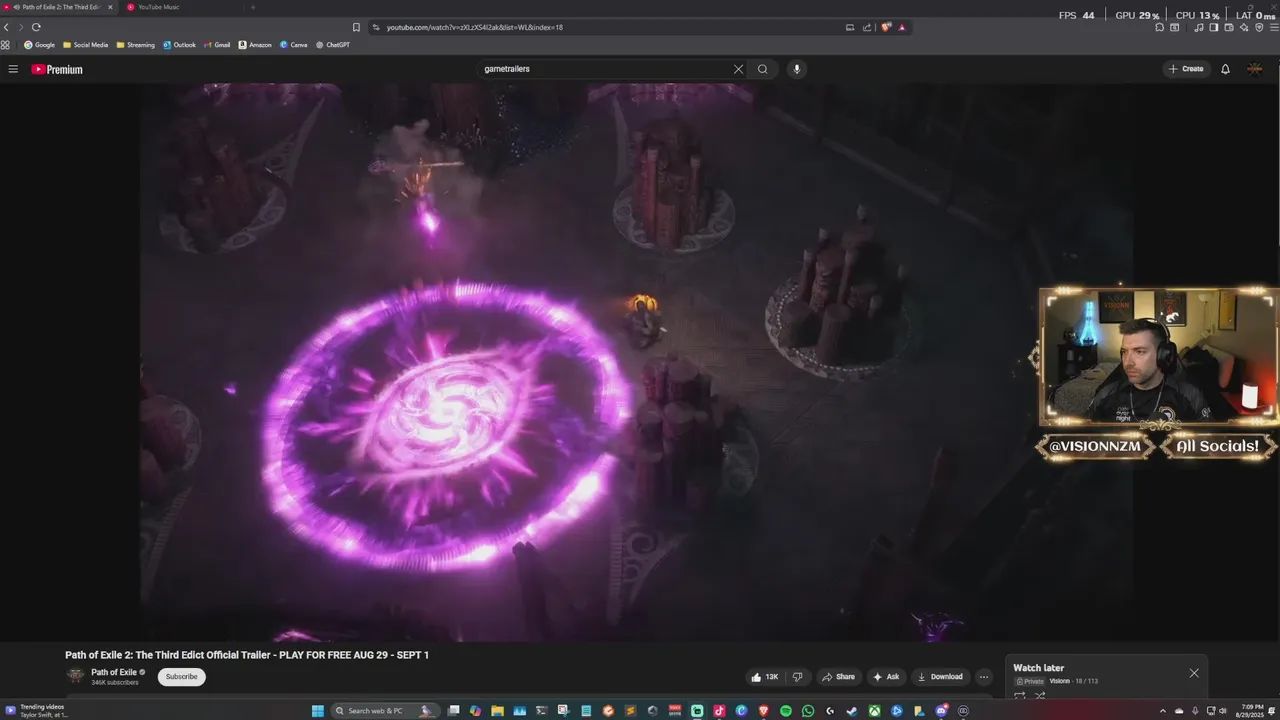Close the Watch later playlist panel

tap(1193, 673)
